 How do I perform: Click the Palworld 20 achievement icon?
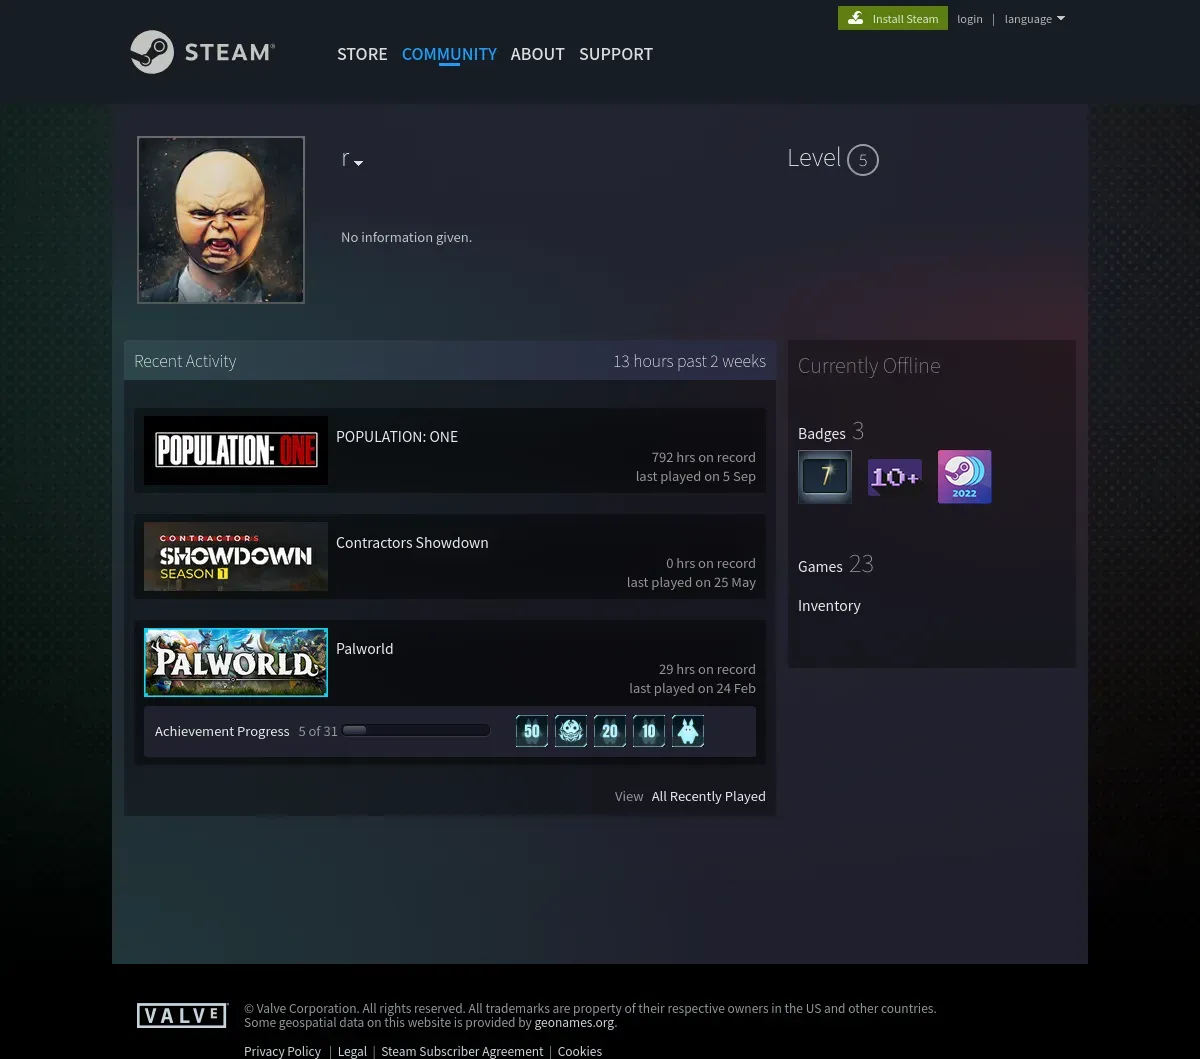click(x=610, y=731)
